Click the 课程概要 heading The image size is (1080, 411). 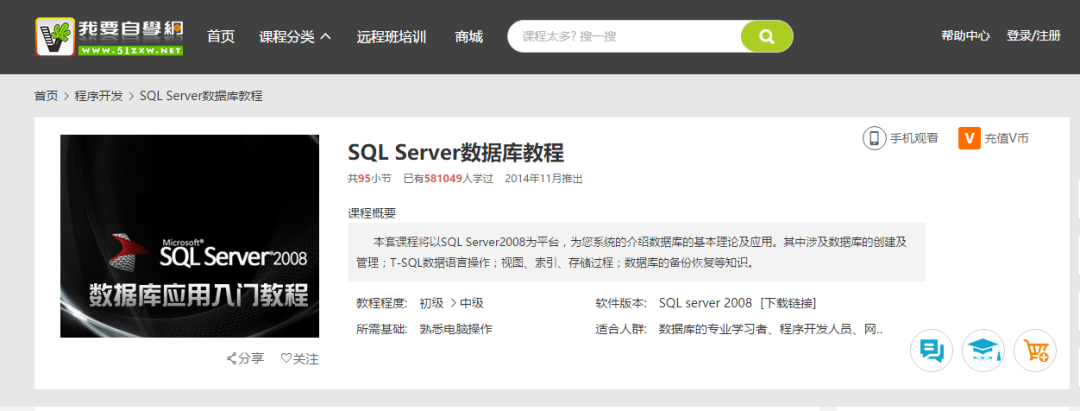coord(372,213)
